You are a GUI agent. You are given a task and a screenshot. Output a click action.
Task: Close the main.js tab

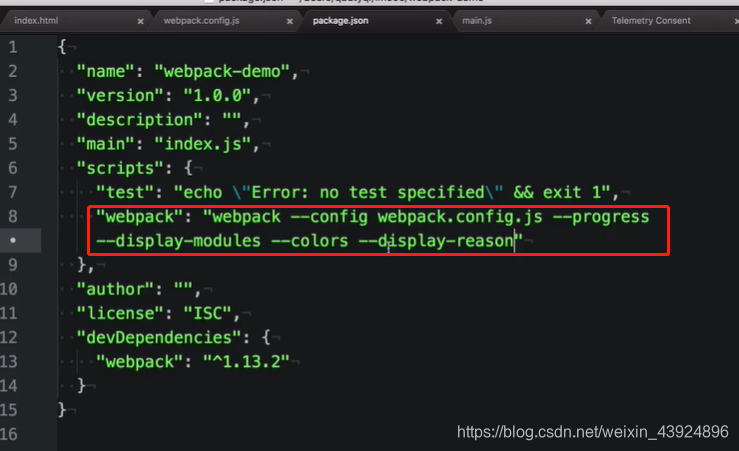[588, 21]
